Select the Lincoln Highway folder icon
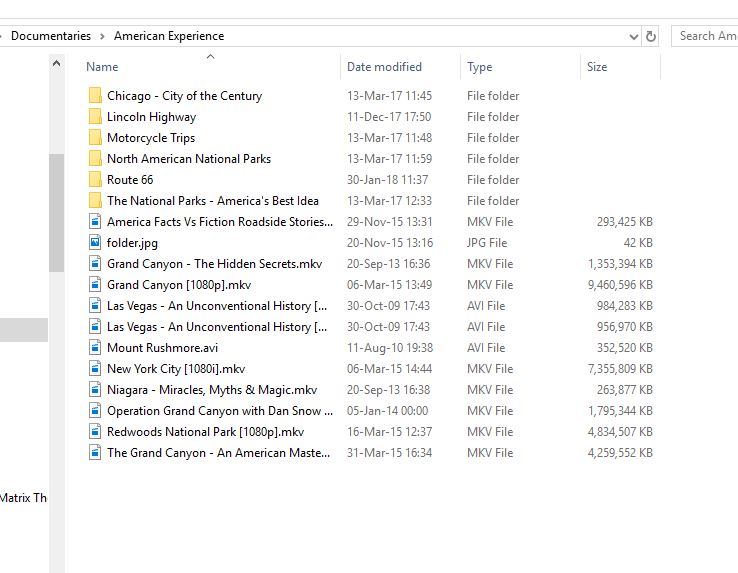Screen dimensions: 738x573 coord(95,117)
